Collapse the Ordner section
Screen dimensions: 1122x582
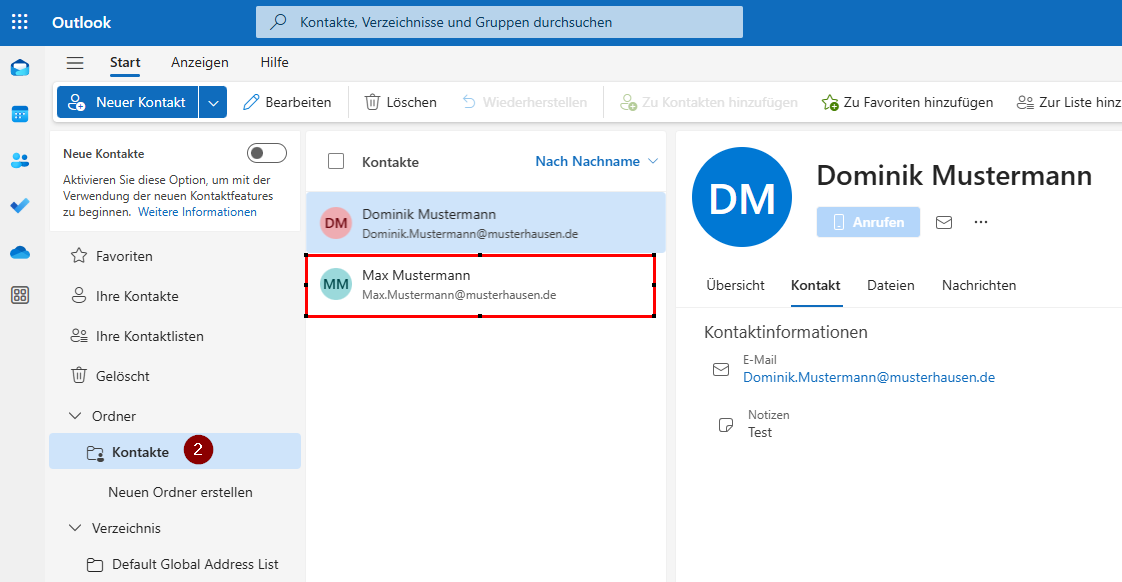(75, 416)
